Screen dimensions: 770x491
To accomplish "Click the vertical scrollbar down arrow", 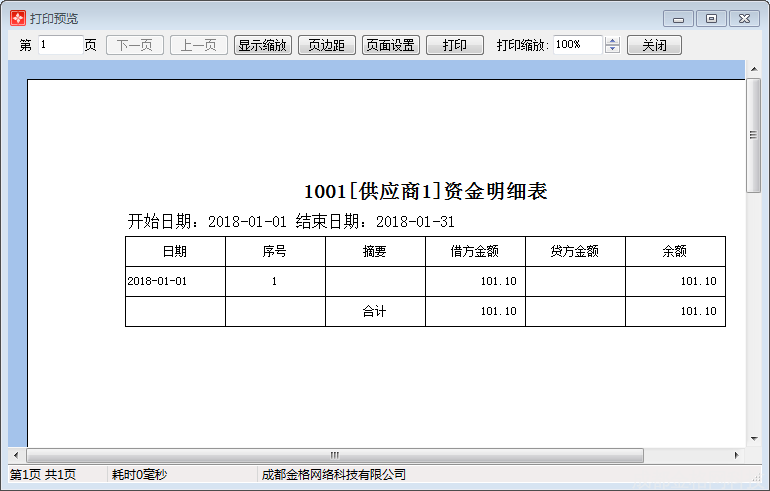I will tap(753, 438).
